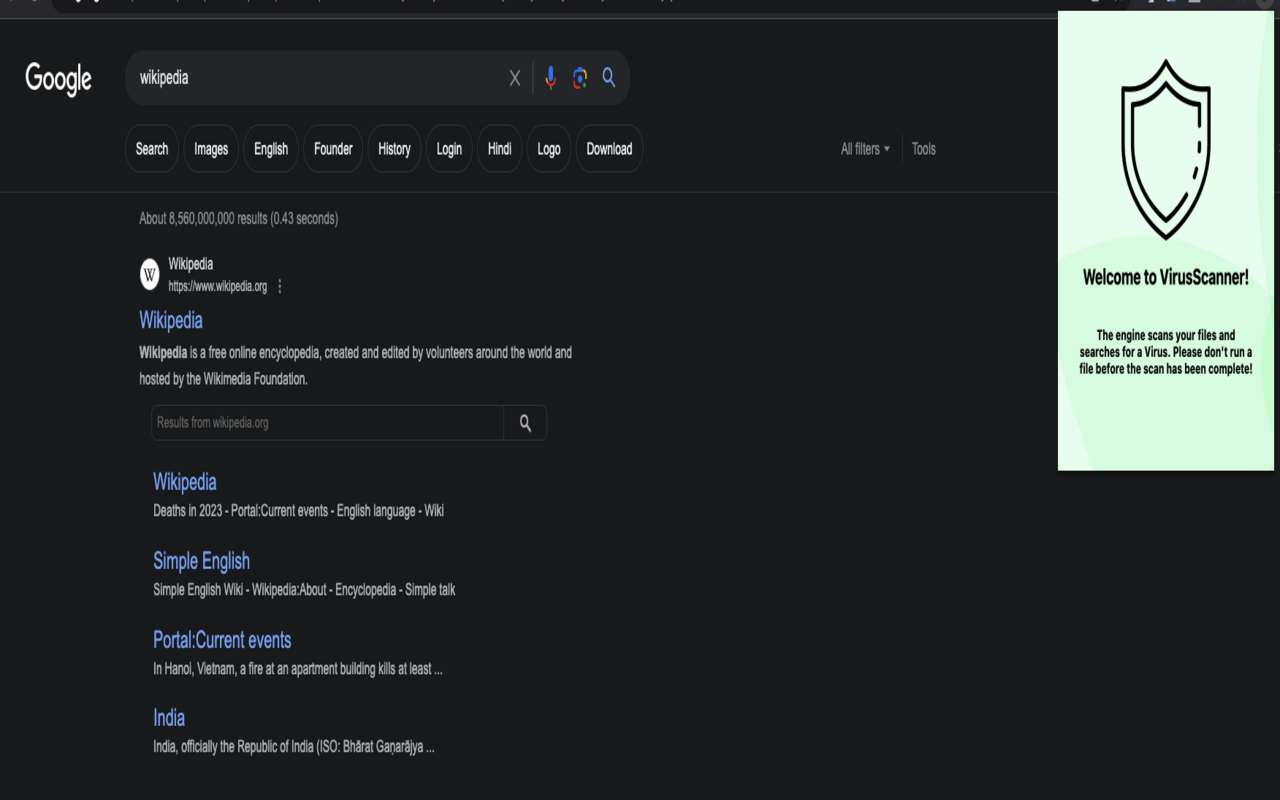The image size is (1280, 800).
Task: Clear the search box with the X icon
Action: [x=515, y=77]
